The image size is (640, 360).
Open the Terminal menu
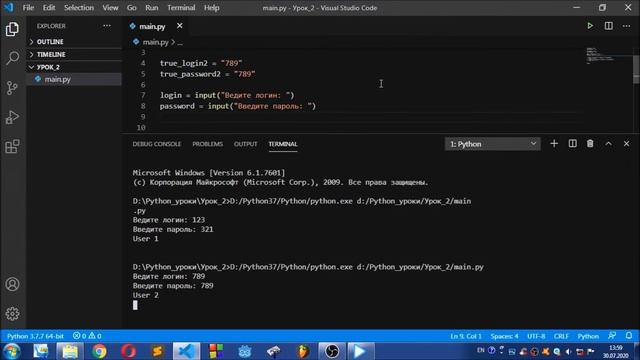(181, 8)
